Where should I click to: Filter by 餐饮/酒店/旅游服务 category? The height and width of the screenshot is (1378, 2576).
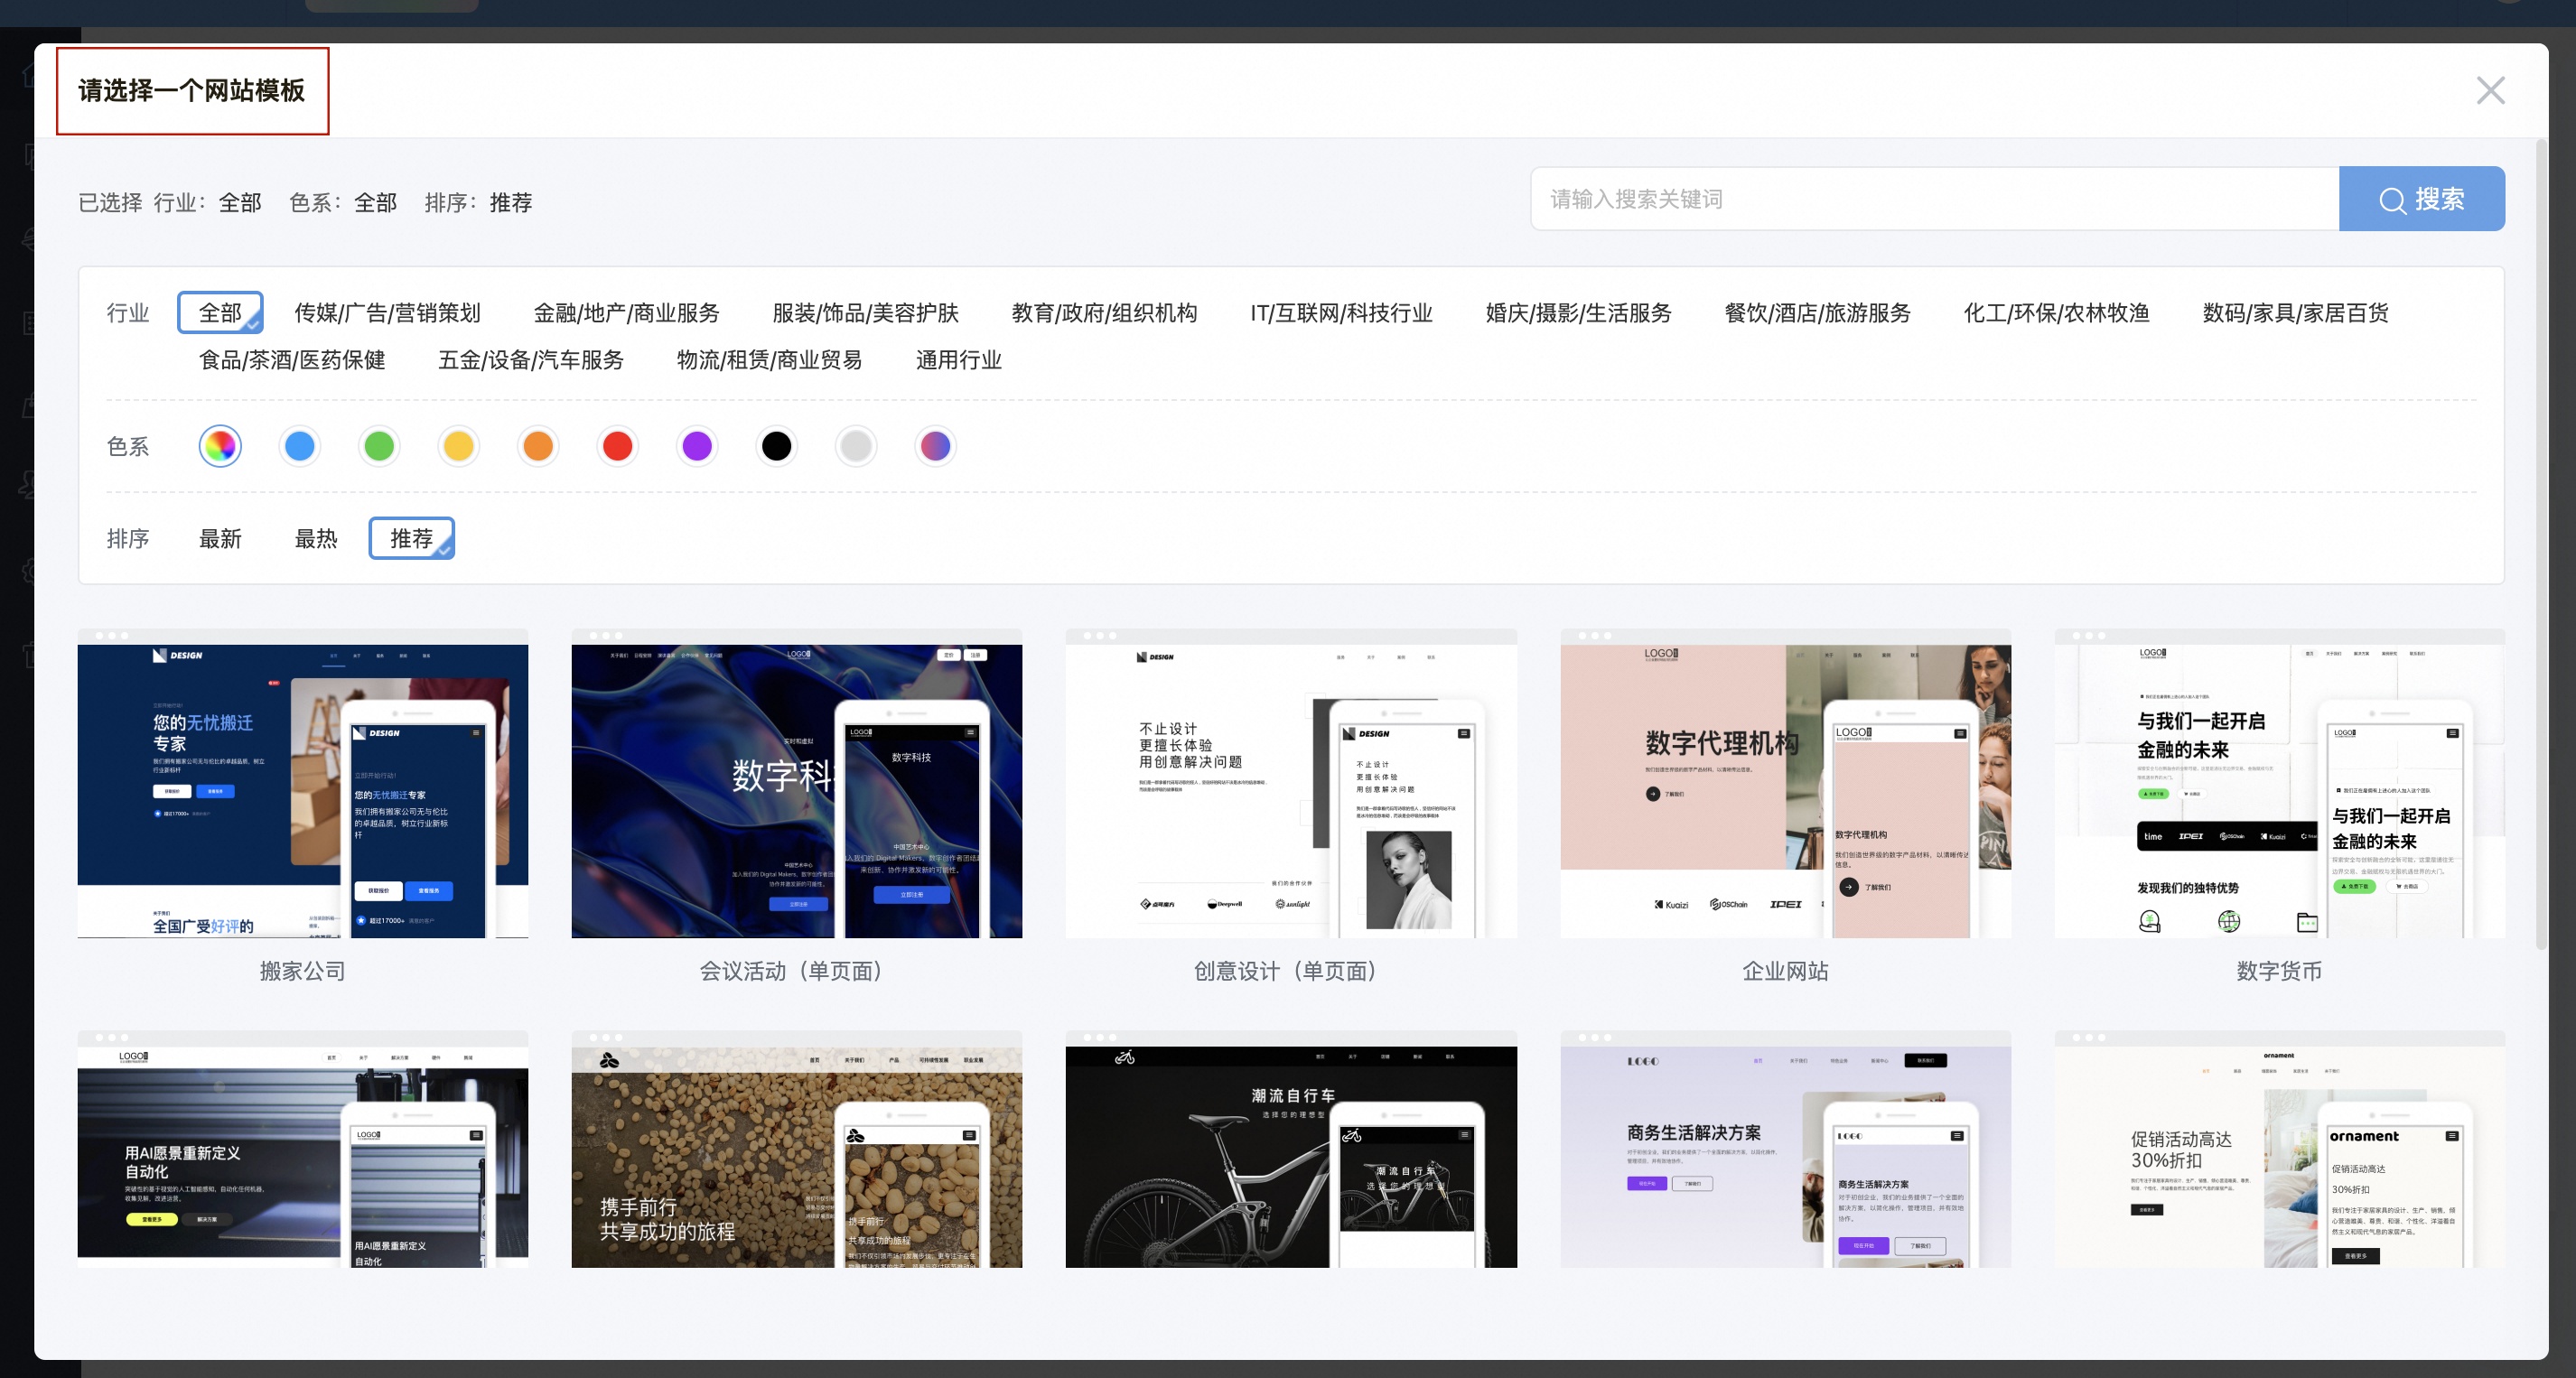coord(1817,313)
